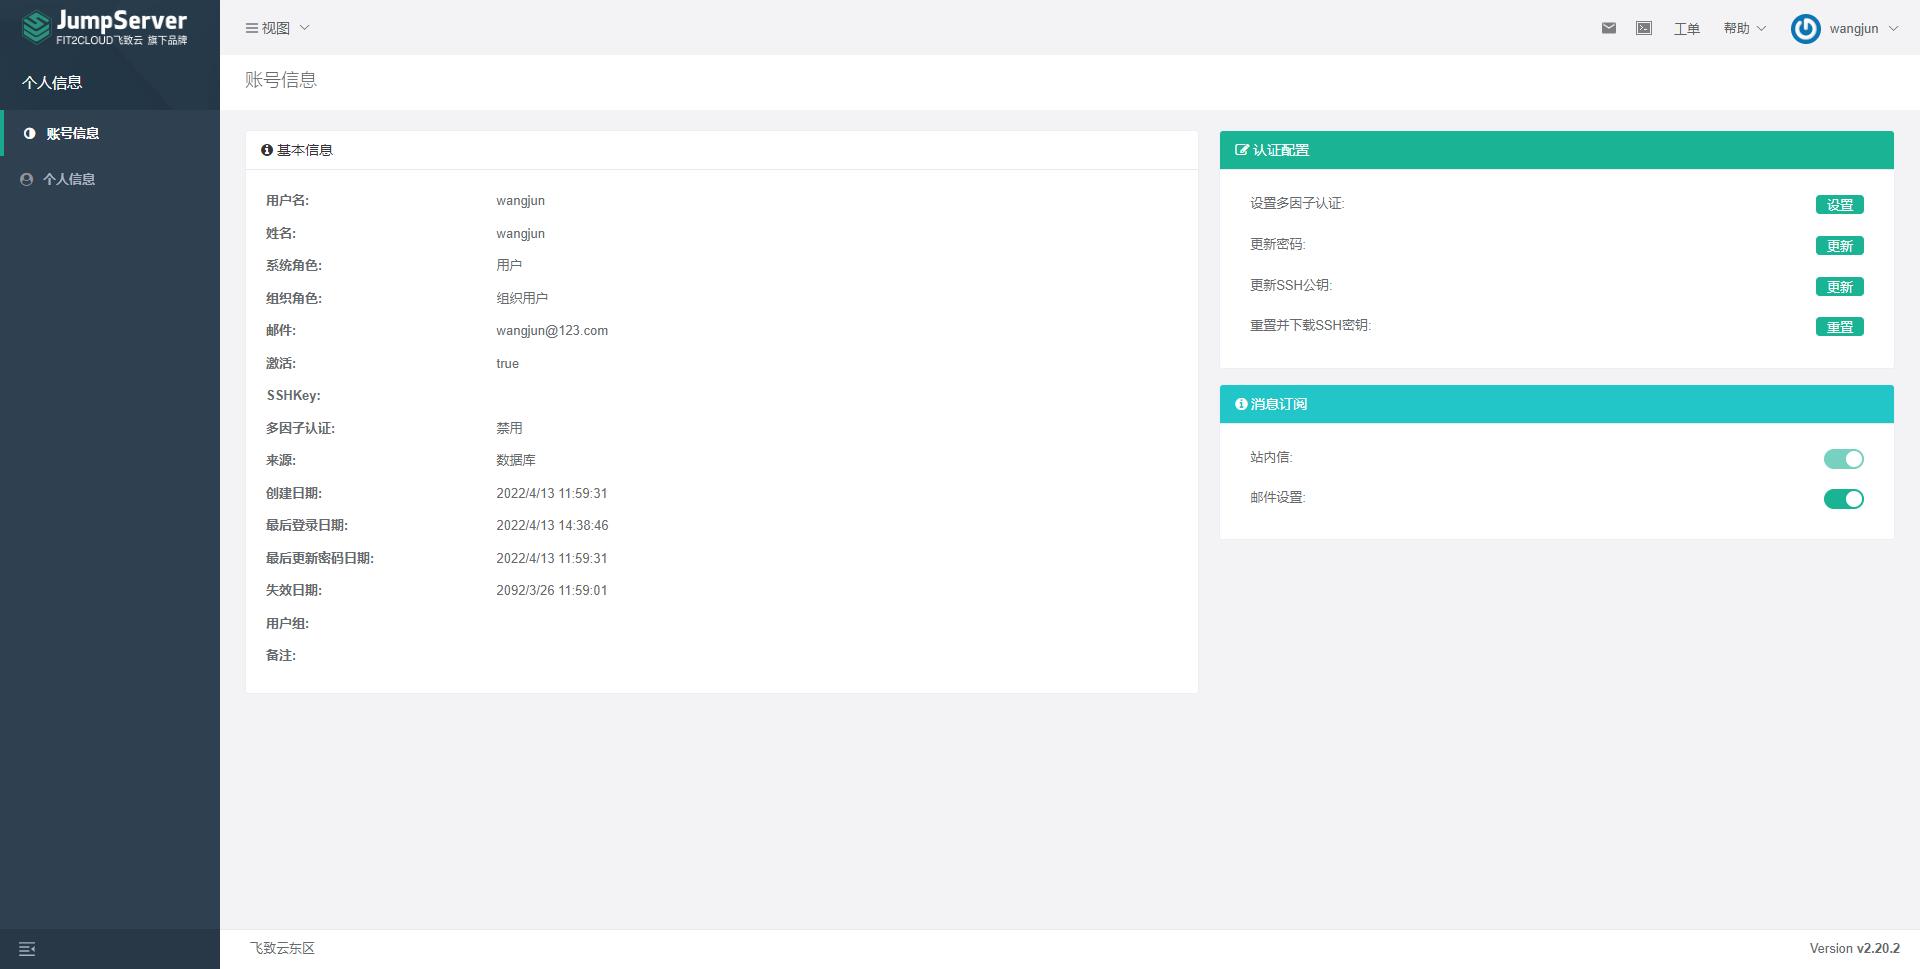Click the 重置并下载SSH密钥 label
1920x969 pixels.
pyautogui.click(x=1310, y=325)
